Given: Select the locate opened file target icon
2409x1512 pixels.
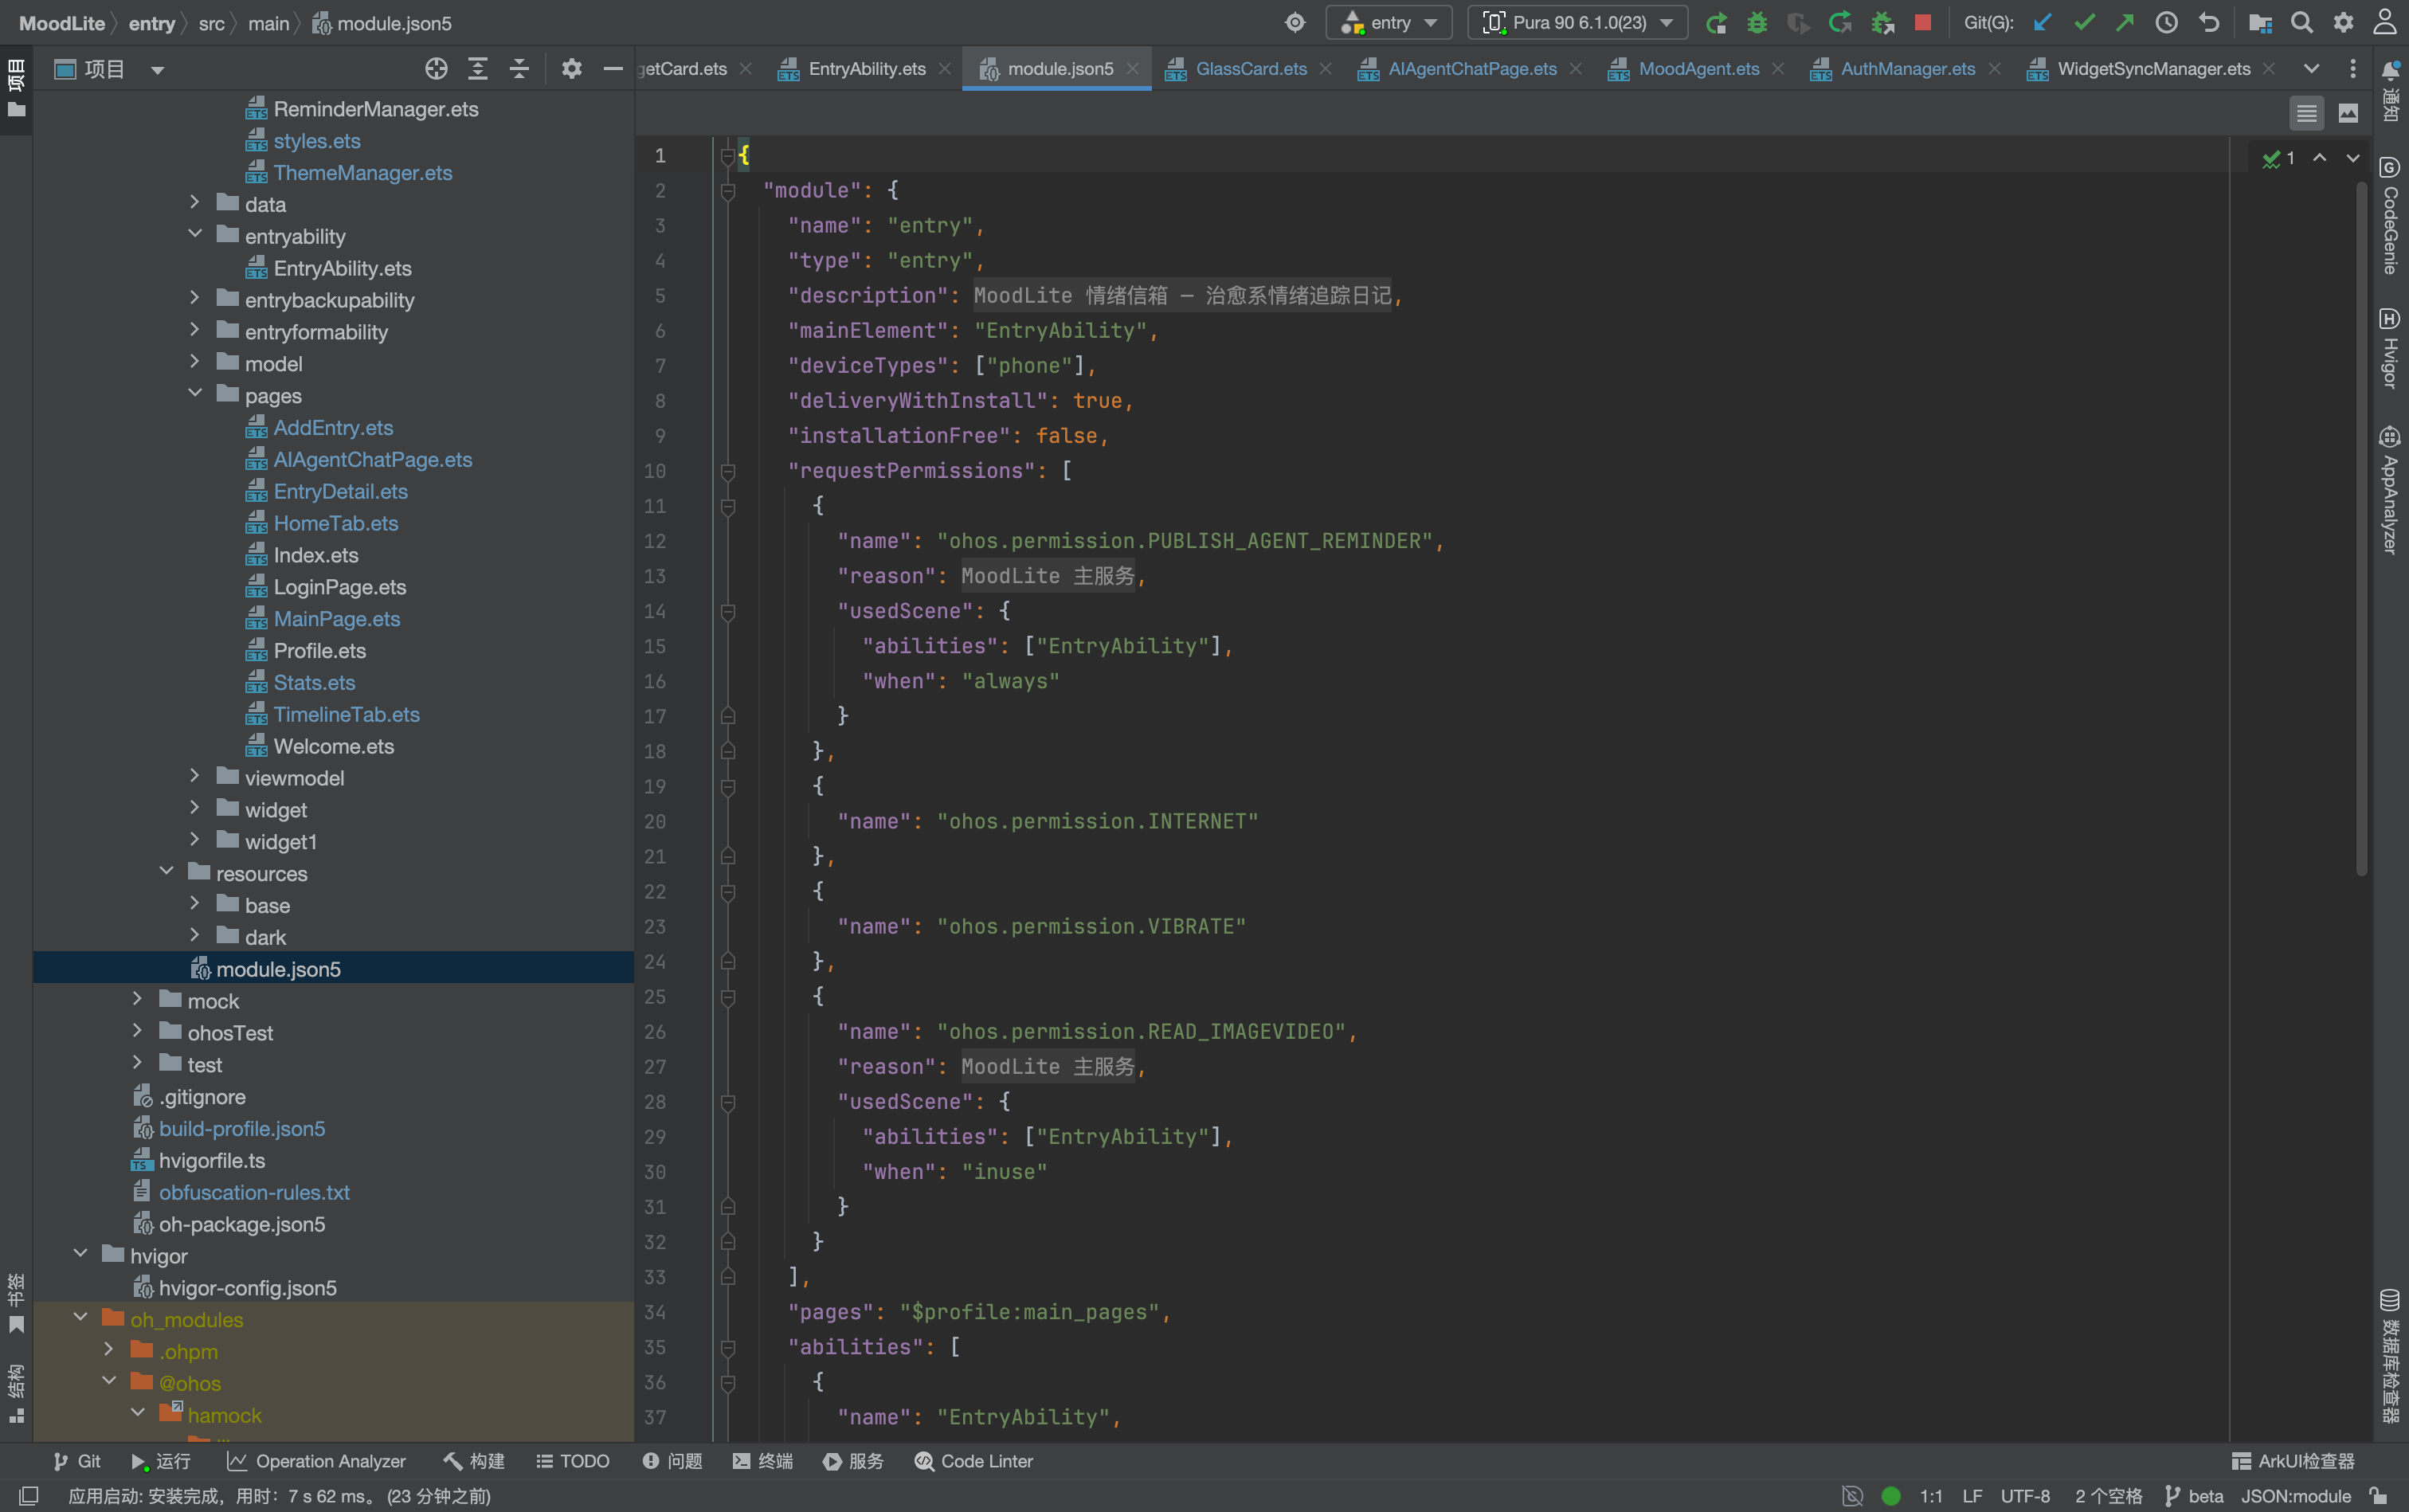Looking at the screenshot, I should (436, 69).
